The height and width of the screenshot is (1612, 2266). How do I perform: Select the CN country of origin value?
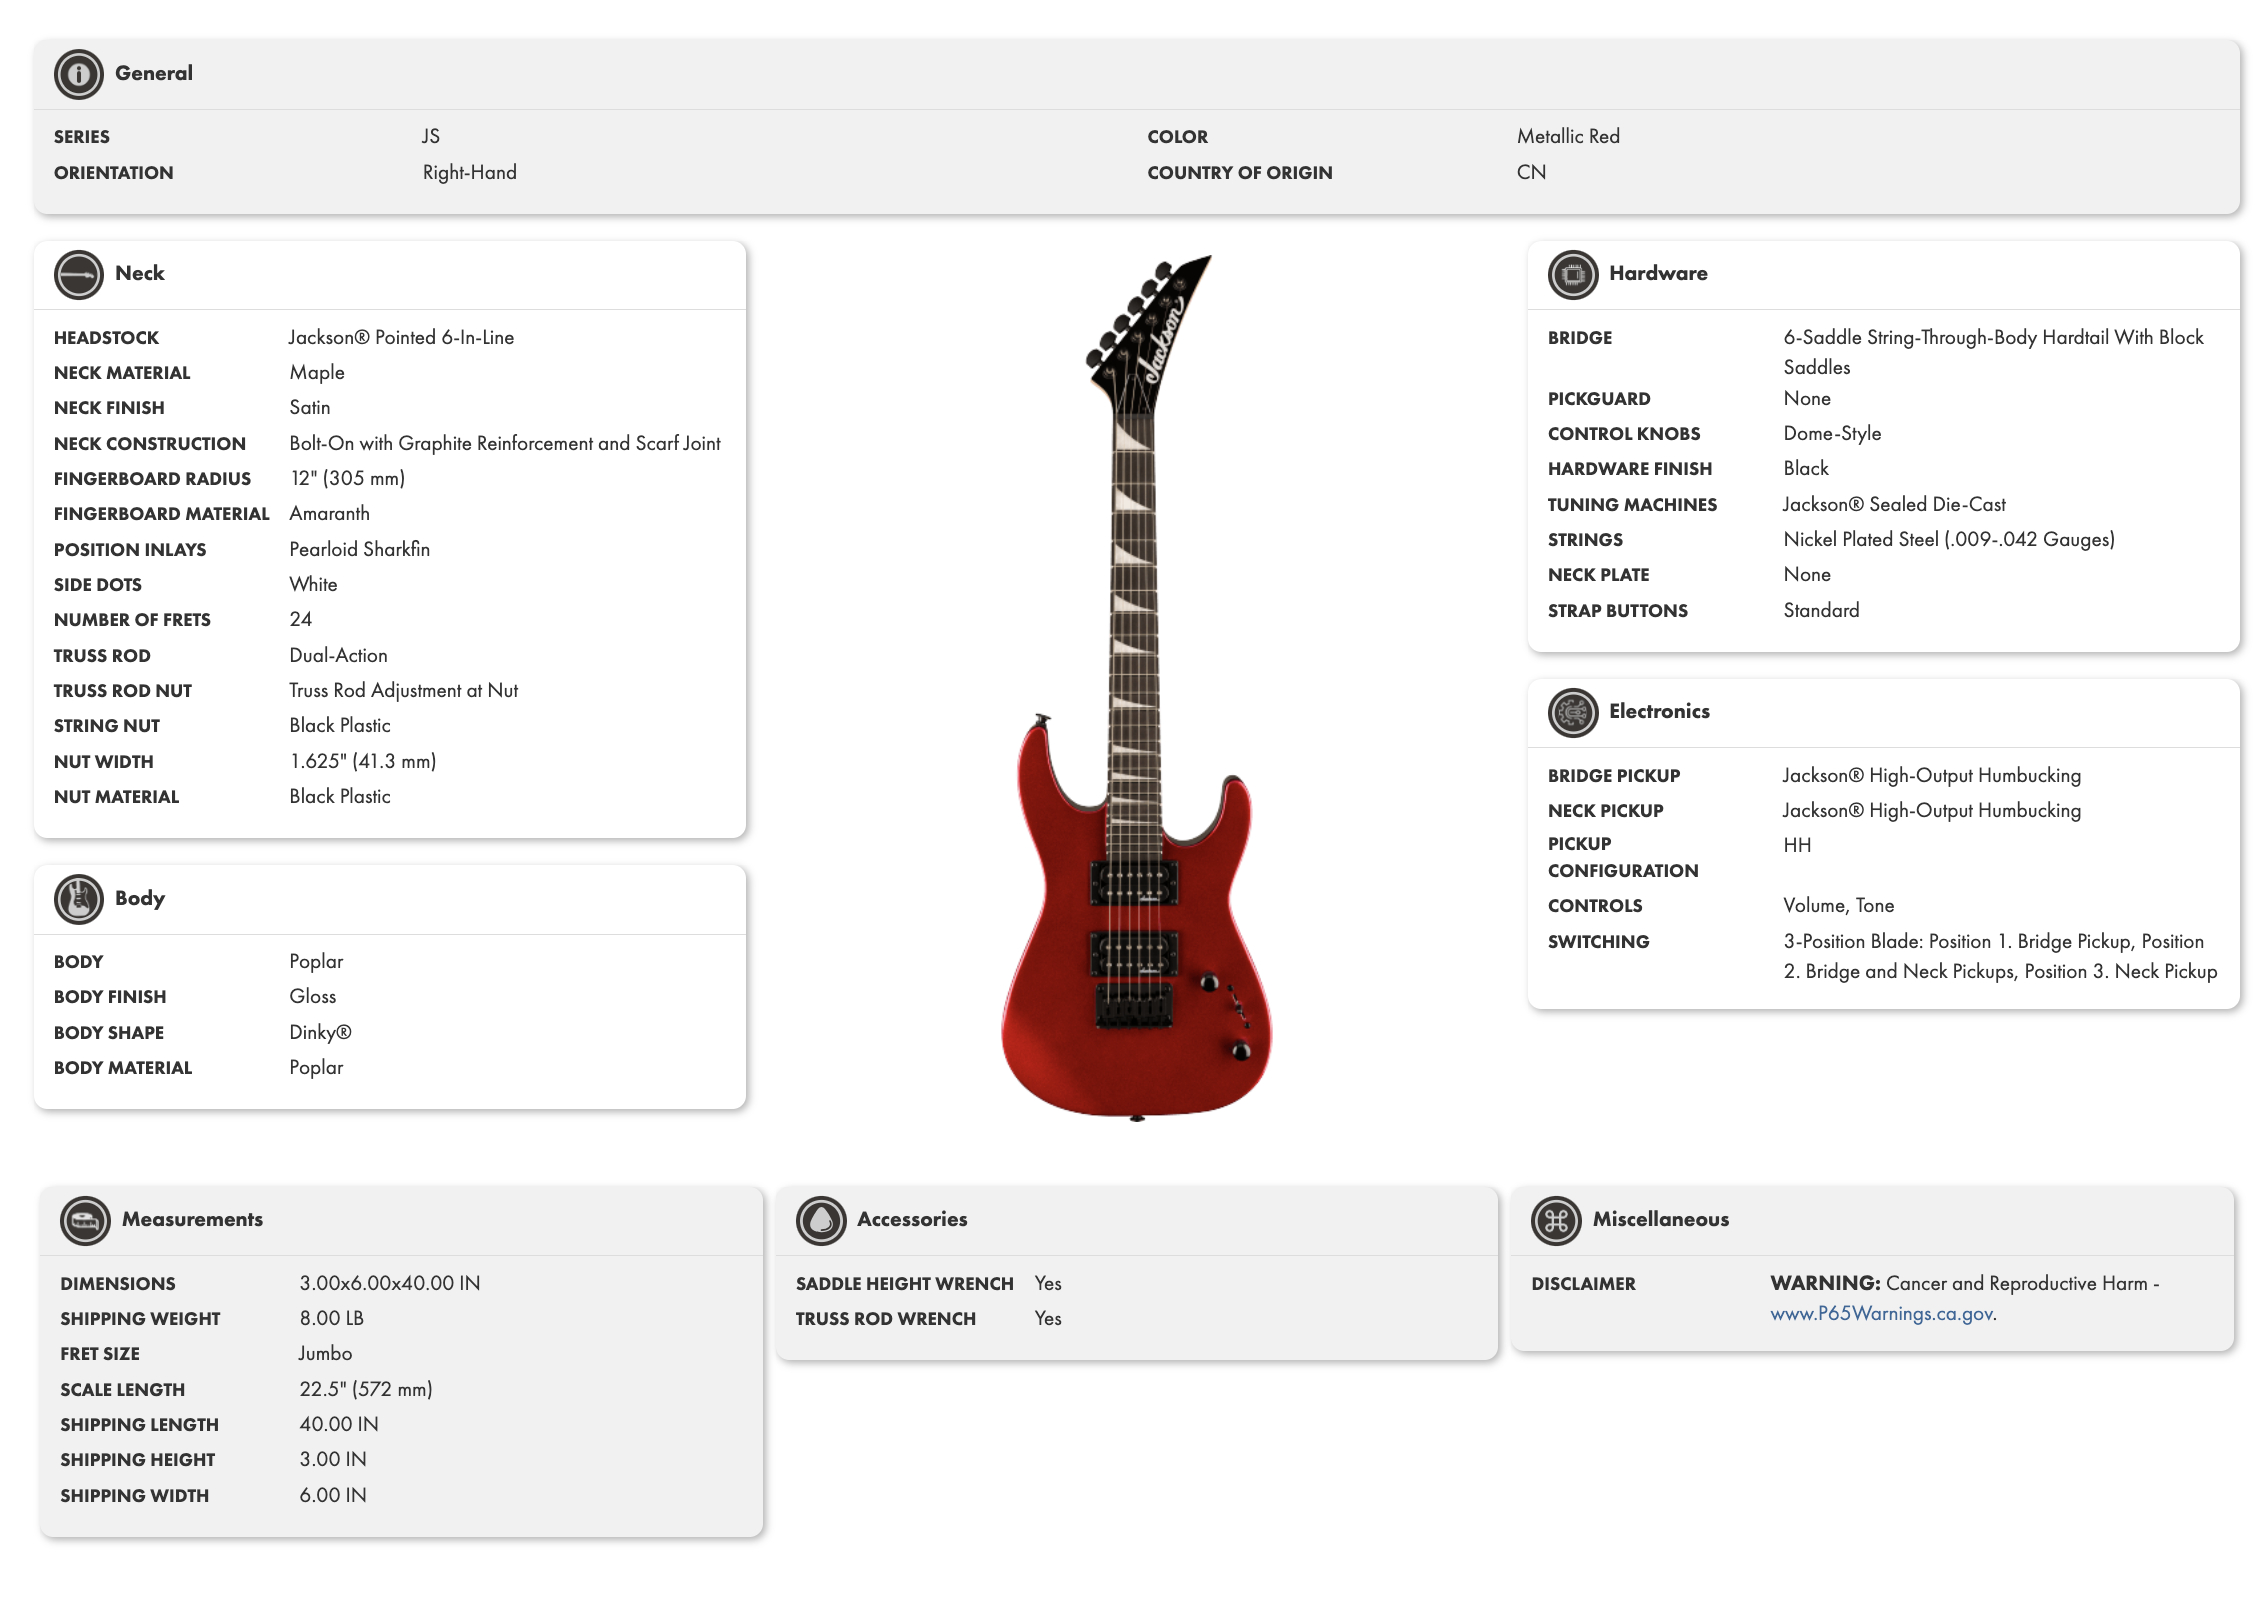point(1531,172)
